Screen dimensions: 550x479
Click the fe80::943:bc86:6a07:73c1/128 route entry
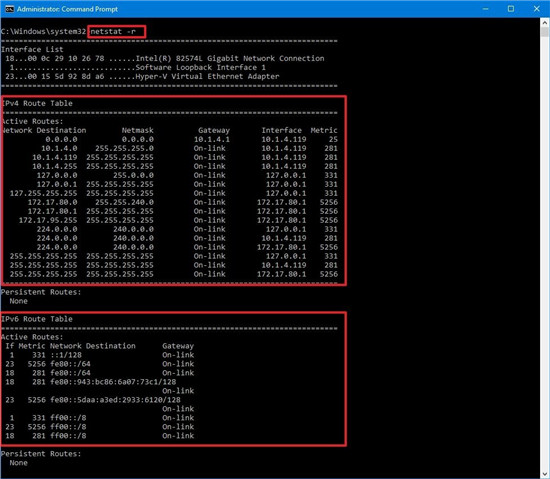point(113,382)
